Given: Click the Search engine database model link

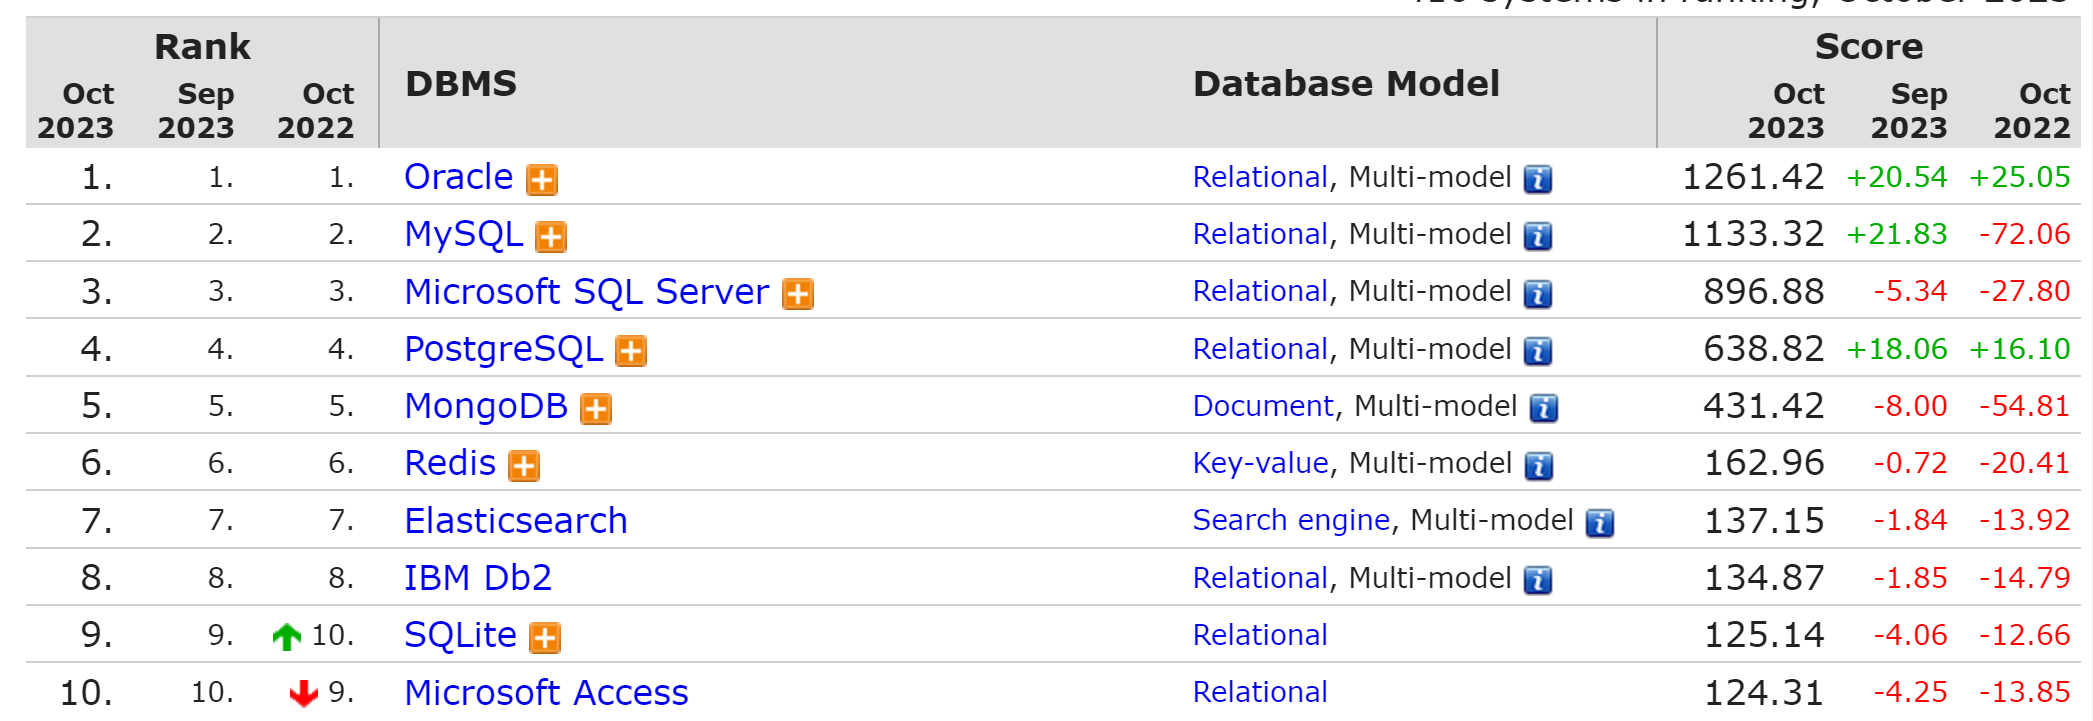Looking at the screenshot, I should (1291, 520).
